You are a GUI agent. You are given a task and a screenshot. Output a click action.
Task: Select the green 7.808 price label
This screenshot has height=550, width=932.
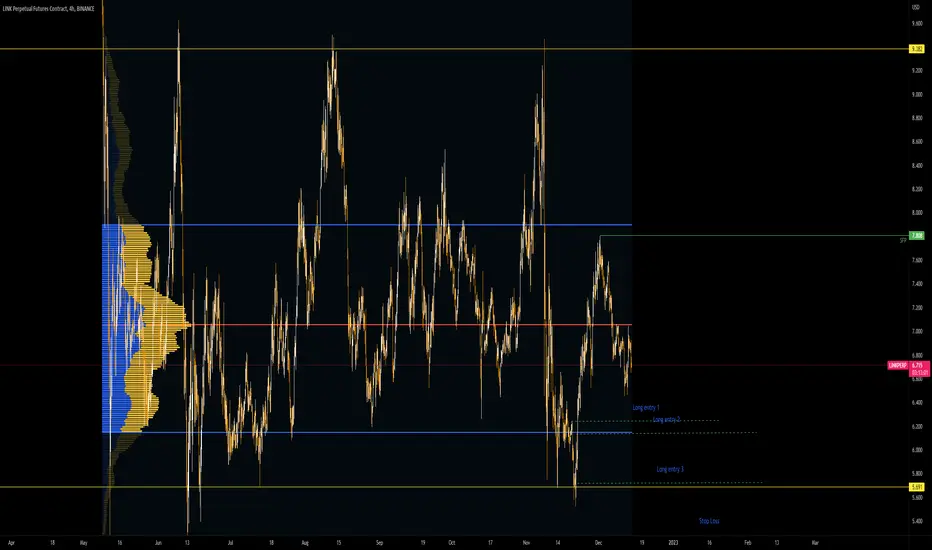(x=917, y=236)
